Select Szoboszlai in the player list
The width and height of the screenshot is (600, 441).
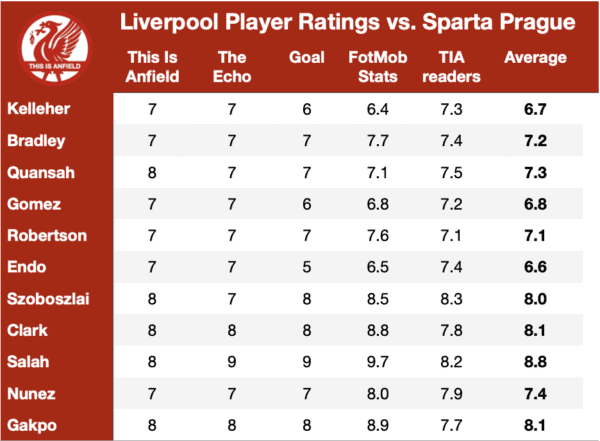(48, 299)
